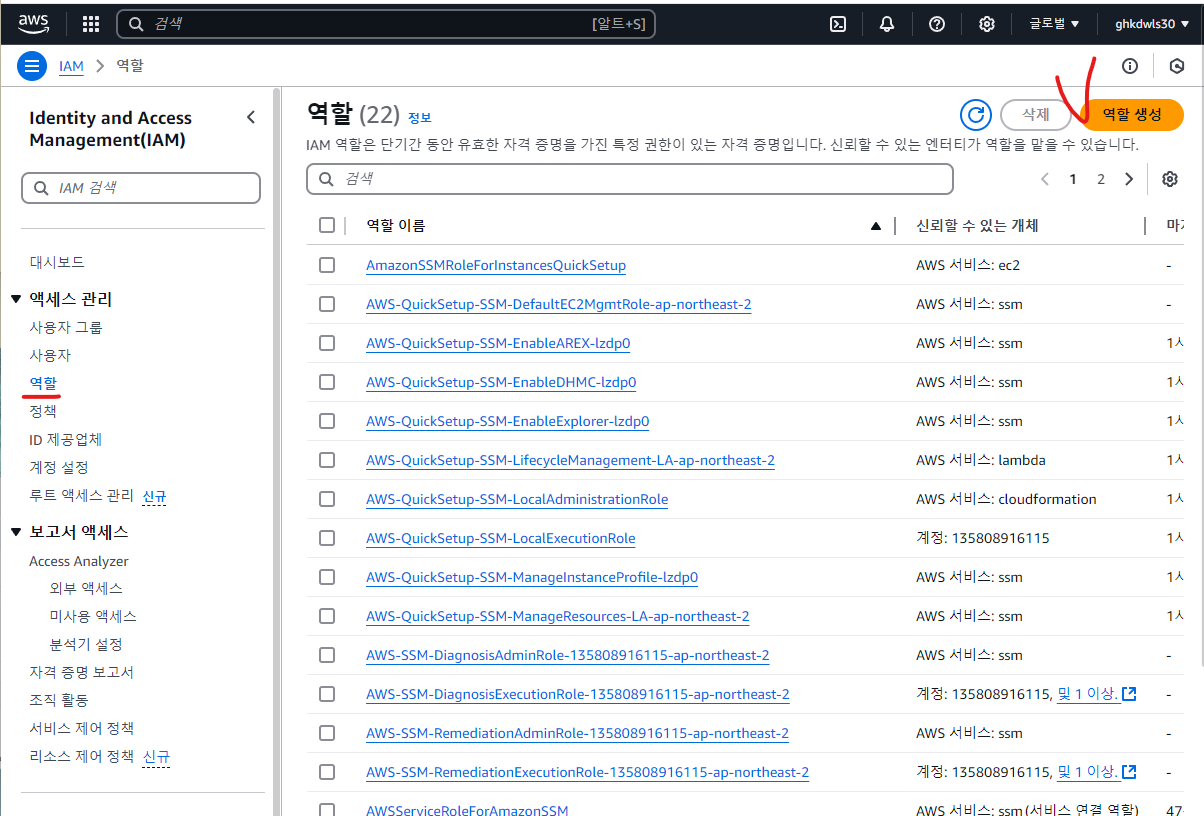
Task: Collapse the 액세스 관리 section
Action: (x=16, y=299)
